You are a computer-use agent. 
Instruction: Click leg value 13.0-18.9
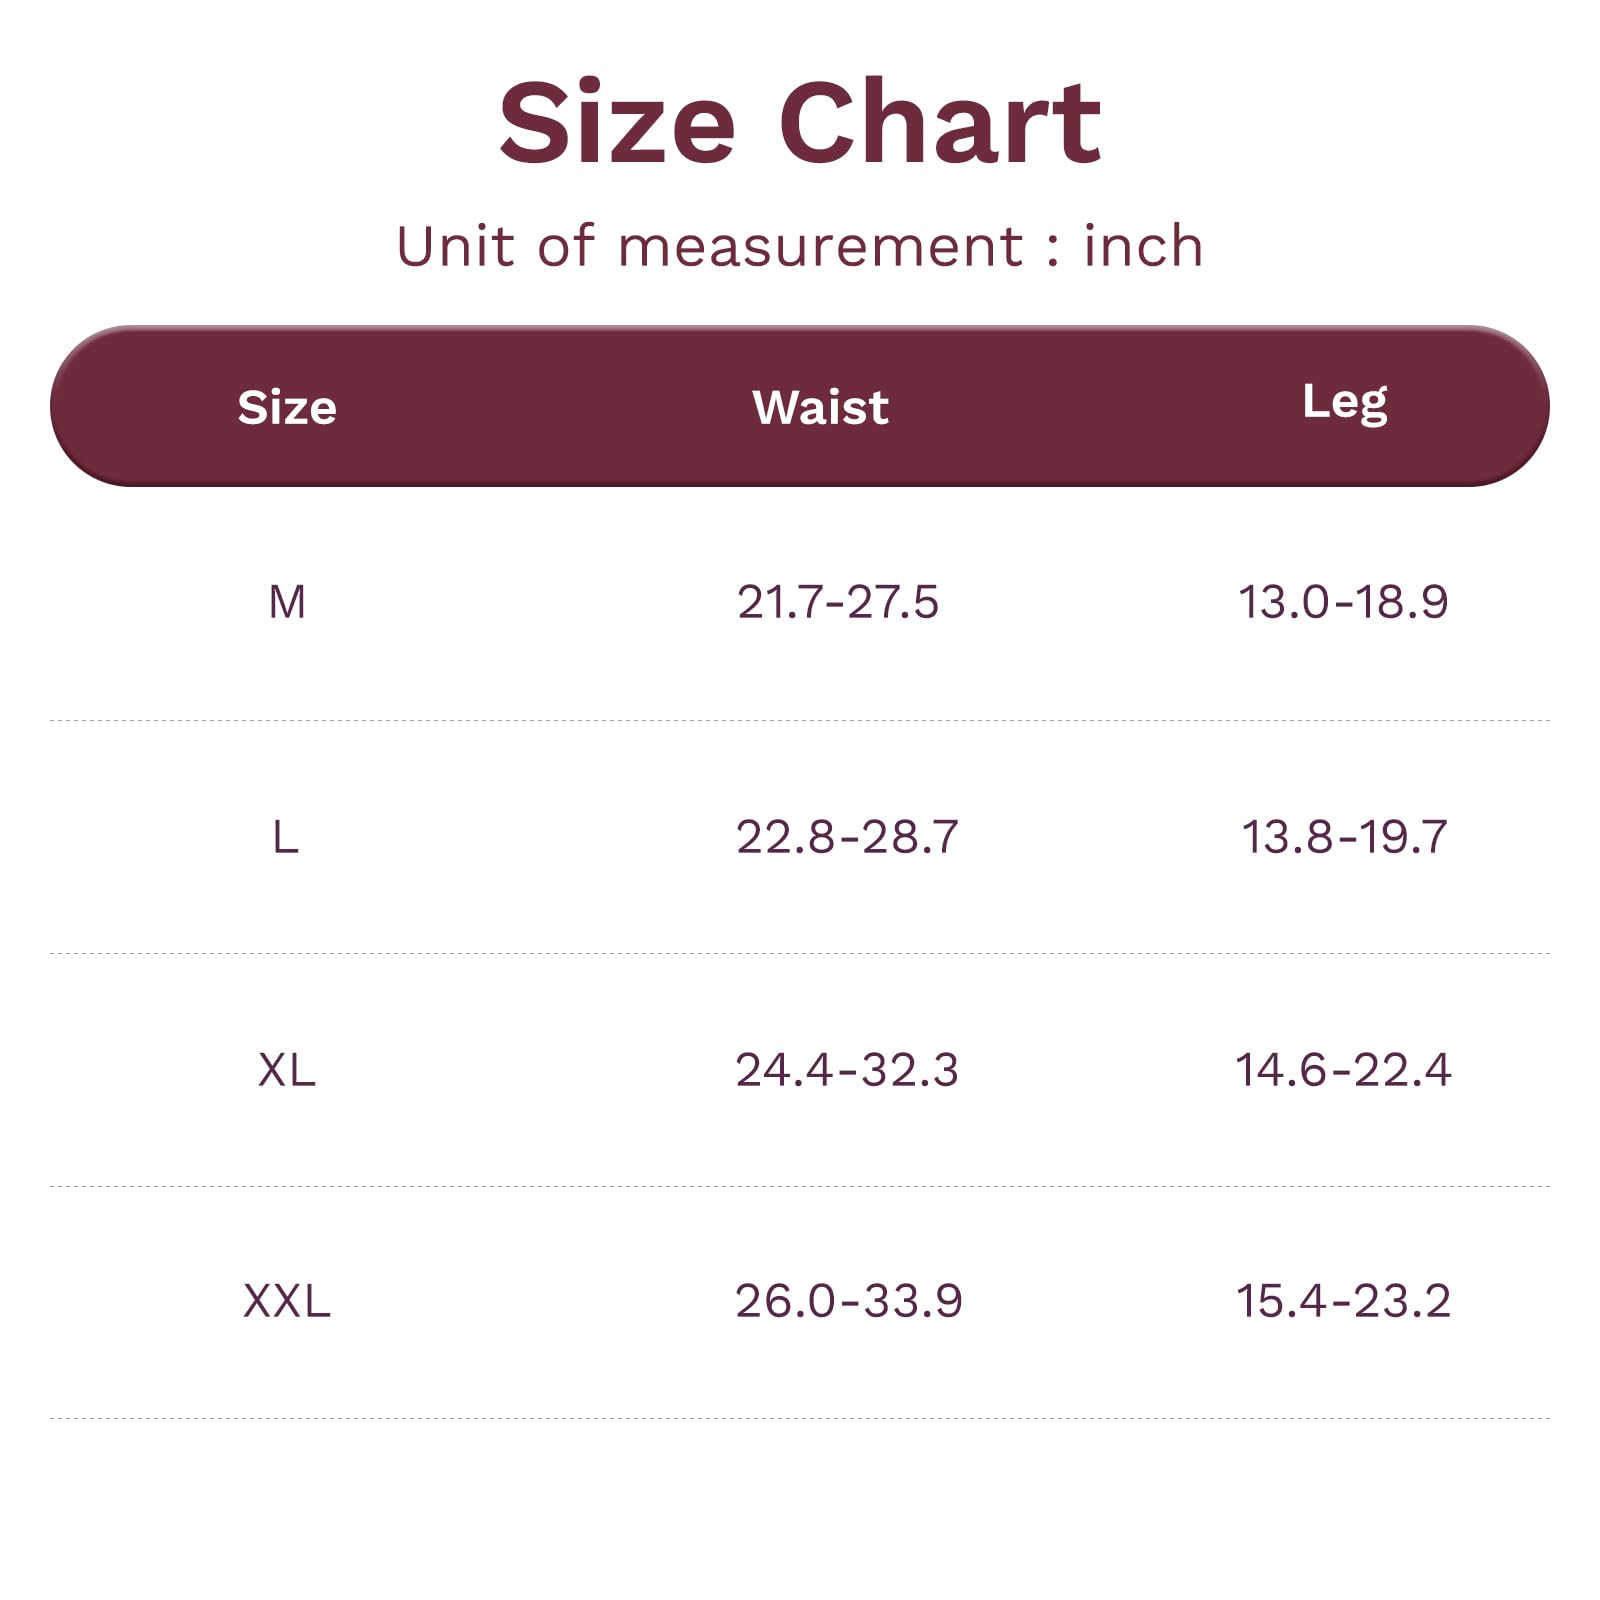(1343, 602)
